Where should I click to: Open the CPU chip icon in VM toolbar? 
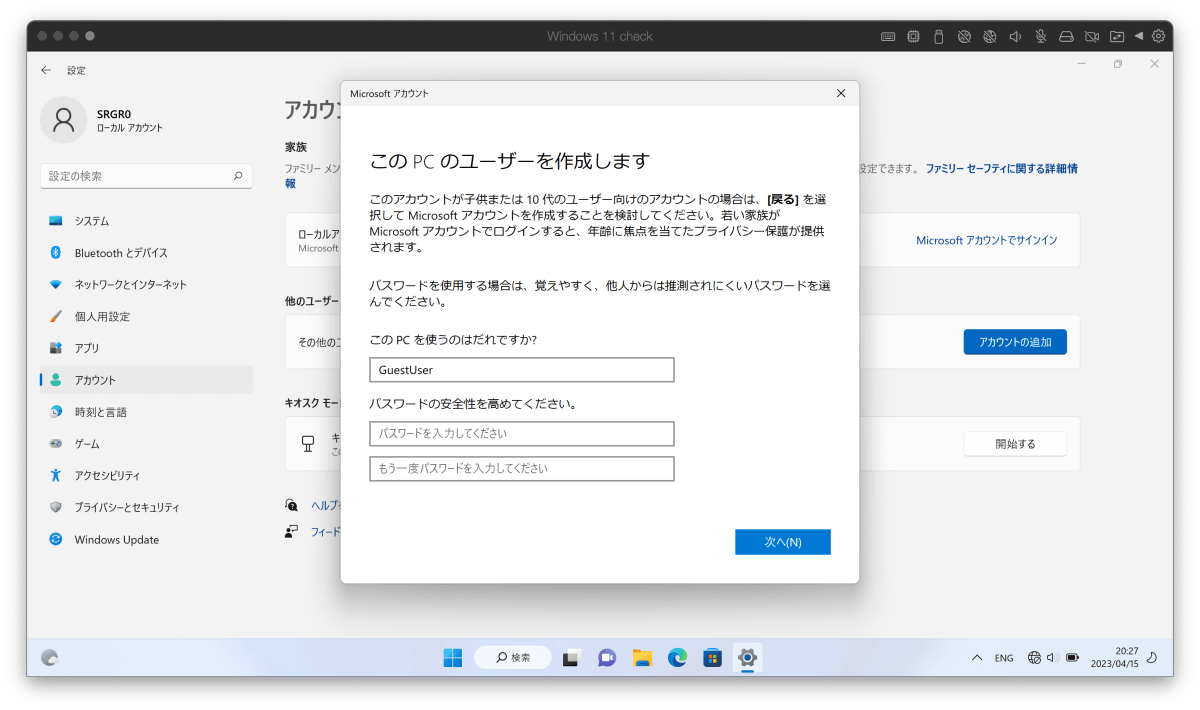point(913,36)
